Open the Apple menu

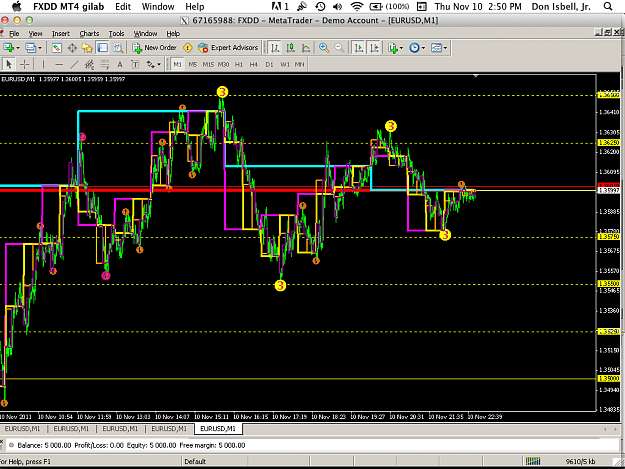[16, 7]
